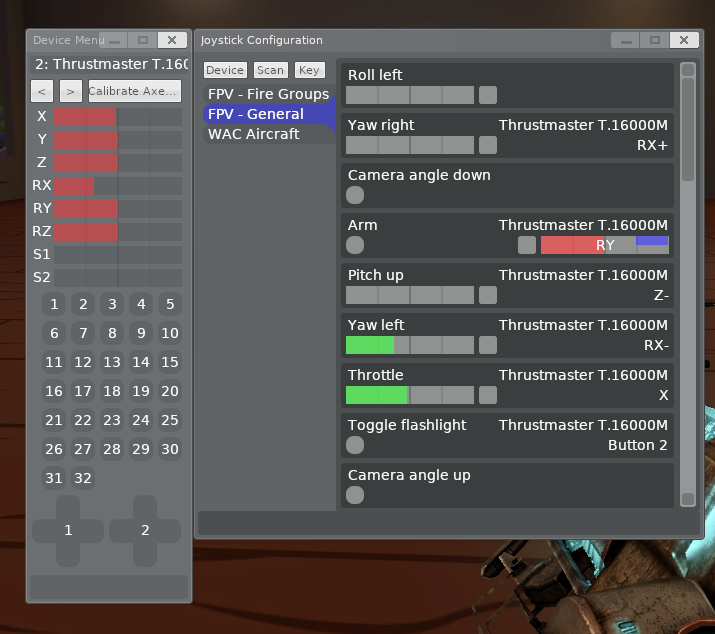The width and height of the screenshot is (715, 634).
Task: Click the Pitch up square button indicator
Action: (x=488, y=295)
